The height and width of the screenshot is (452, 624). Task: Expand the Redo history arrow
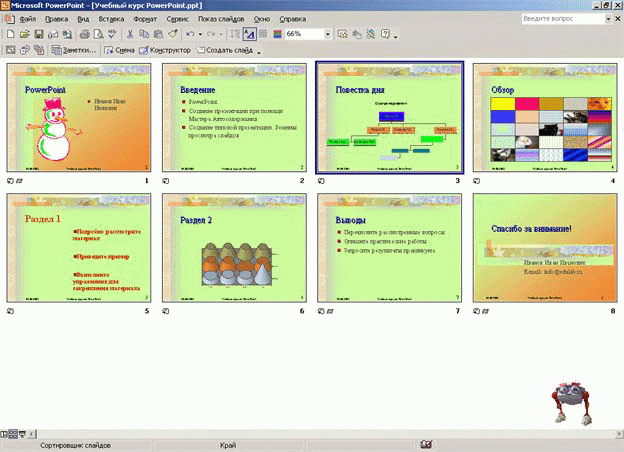coord(221,35)
